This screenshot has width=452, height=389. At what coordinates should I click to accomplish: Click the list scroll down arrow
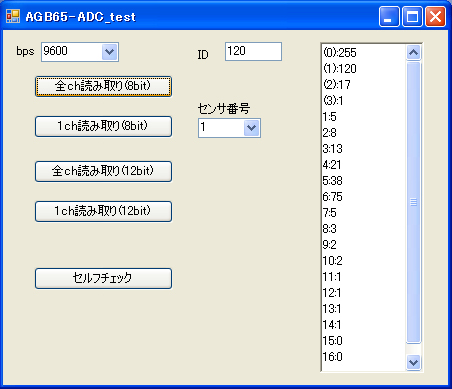(414, 362)
